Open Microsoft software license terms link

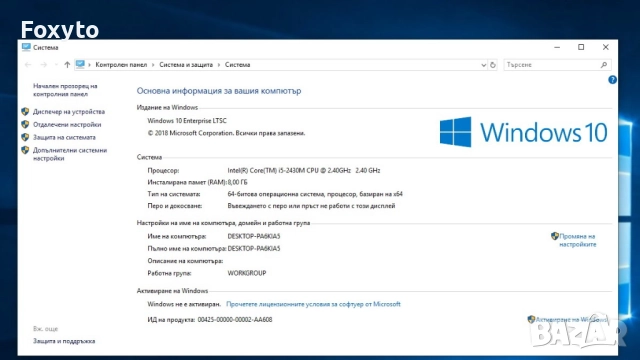tap(313, 304)
